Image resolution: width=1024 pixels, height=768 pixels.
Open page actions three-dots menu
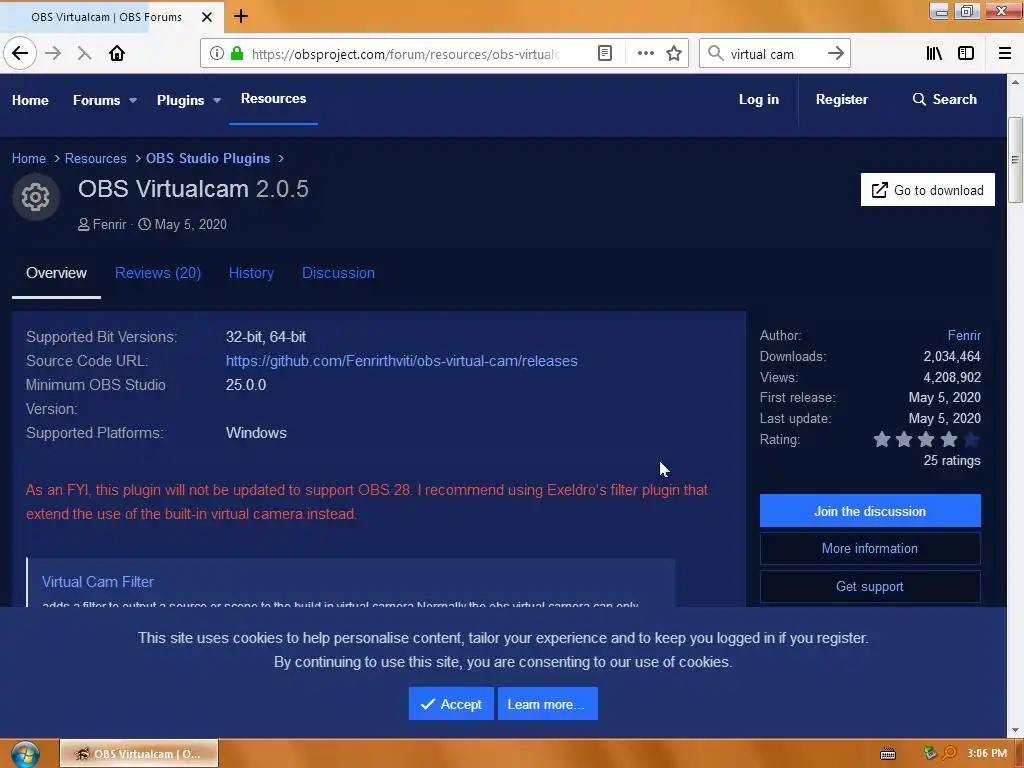[x=645, y=54]
